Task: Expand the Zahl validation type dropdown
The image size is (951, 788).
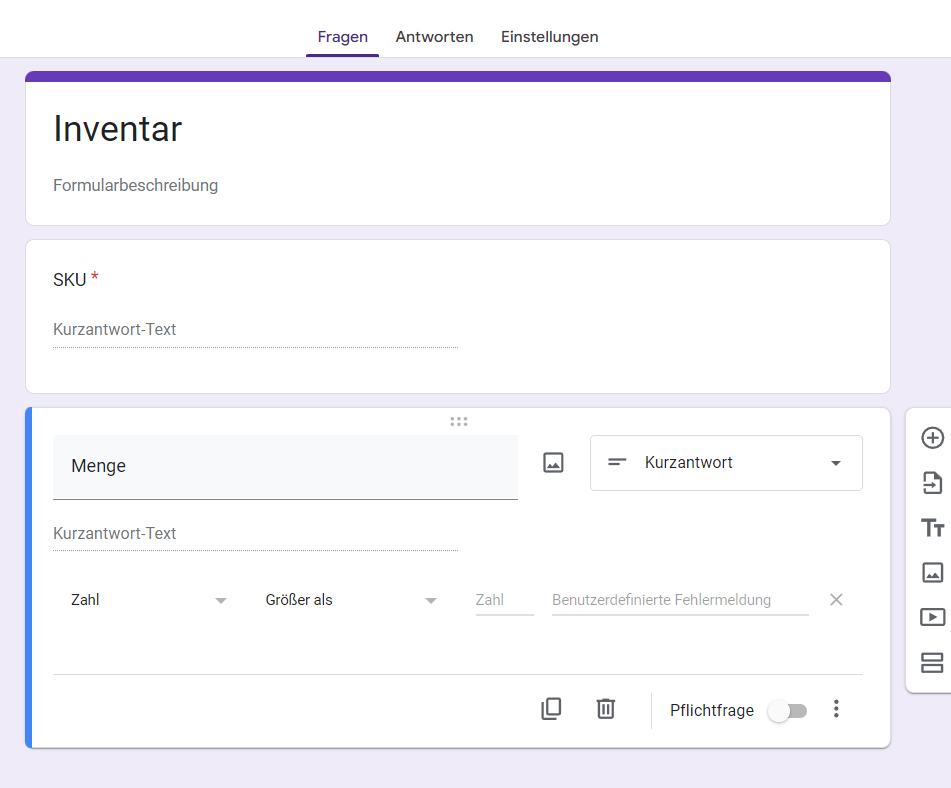Action: (x=149, y=600)
